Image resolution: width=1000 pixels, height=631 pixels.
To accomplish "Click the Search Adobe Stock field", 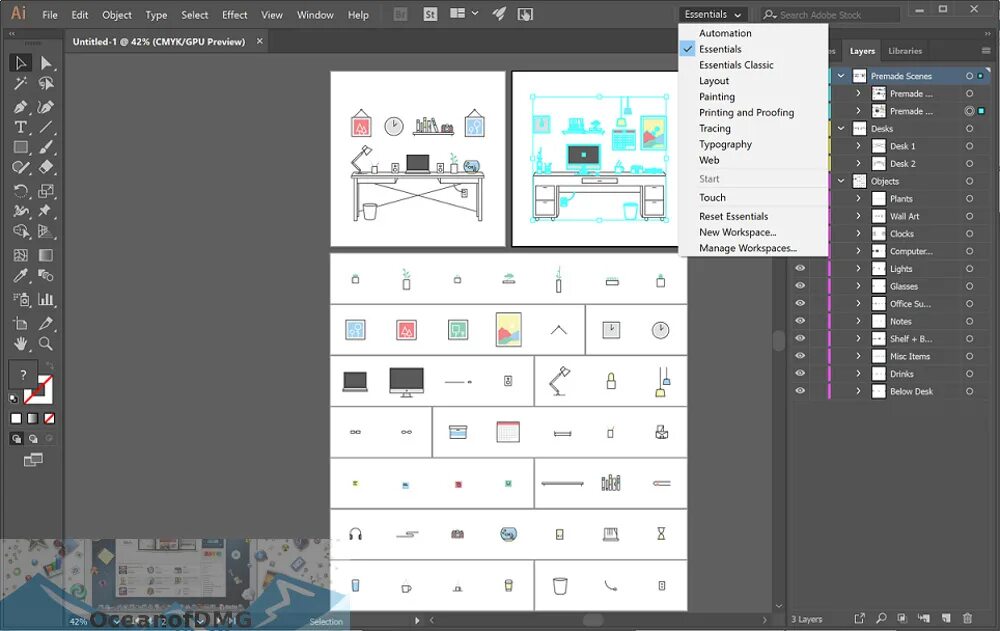I will tap(832, 14).
